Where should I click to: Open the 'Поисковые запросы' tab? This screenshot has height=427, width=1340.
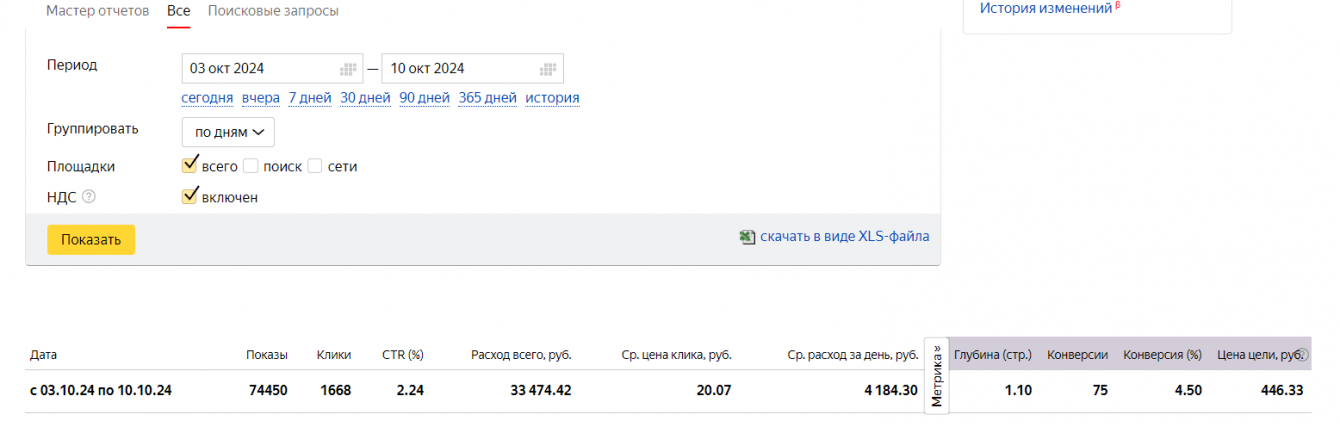tap(273, 11)
